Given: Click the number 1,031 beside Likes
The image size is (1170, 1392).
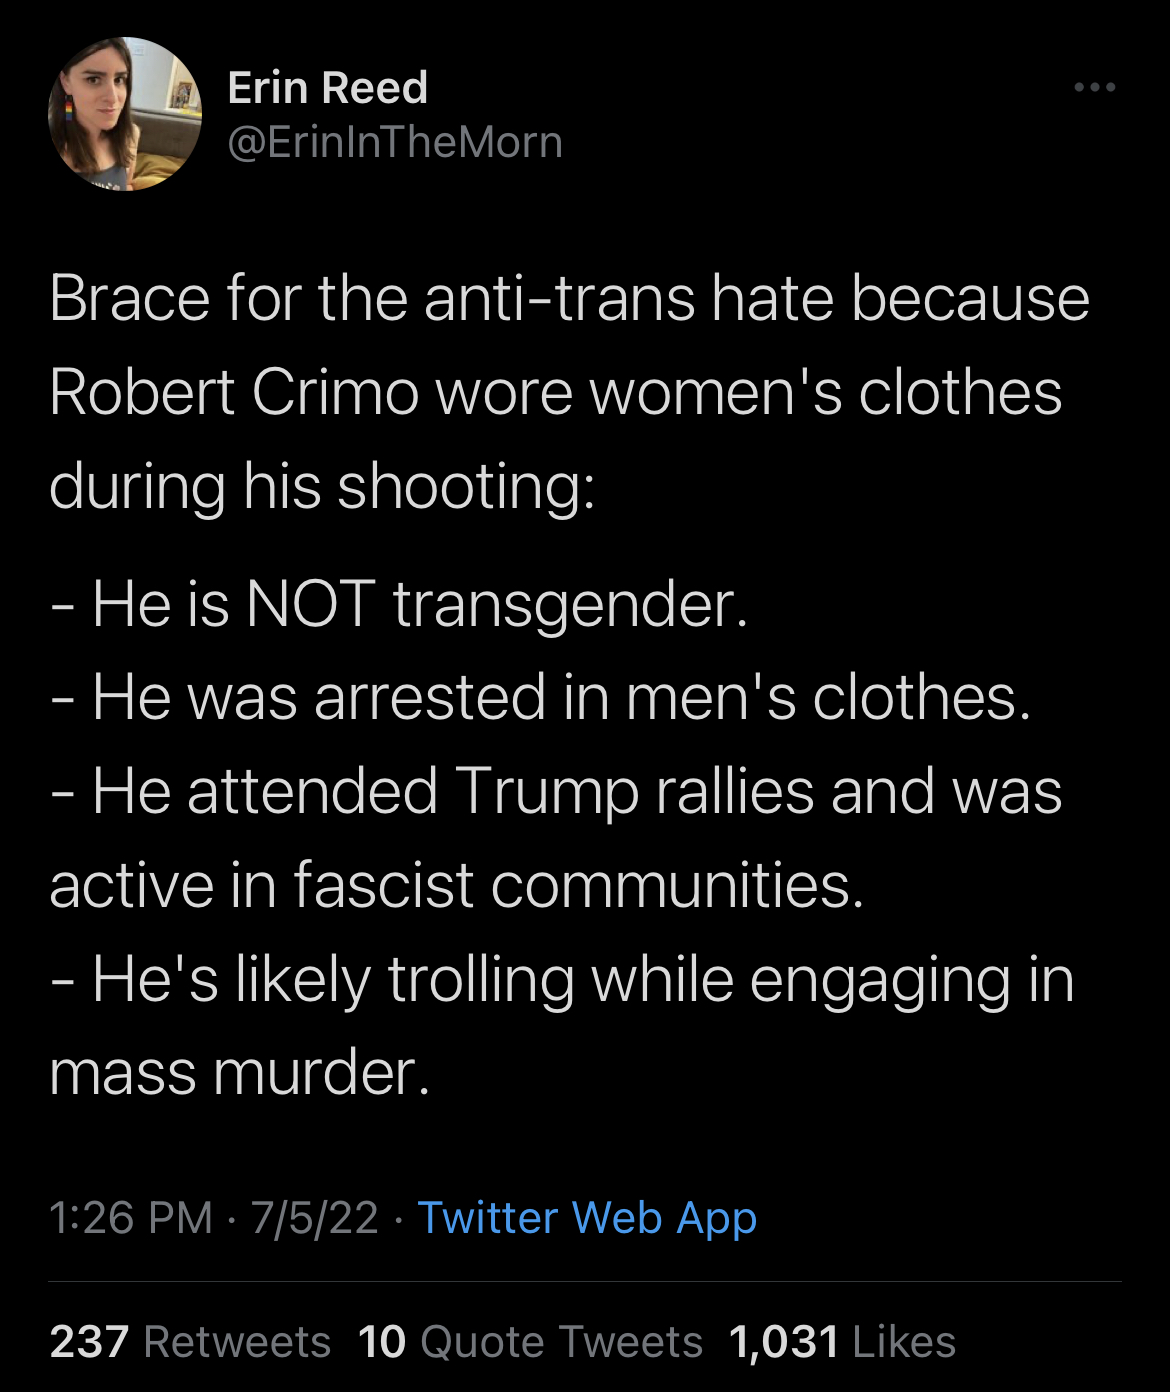Looking at the screenshot, I should coord(783,1342).
